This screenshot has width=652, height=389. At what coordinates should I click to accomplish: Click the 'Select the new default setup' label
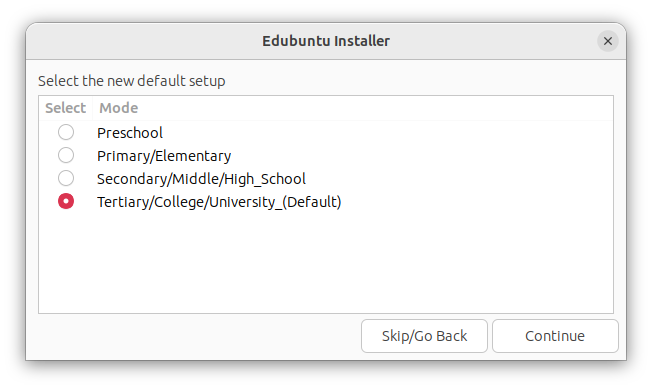pyautogui.click(x=131, y=81)
